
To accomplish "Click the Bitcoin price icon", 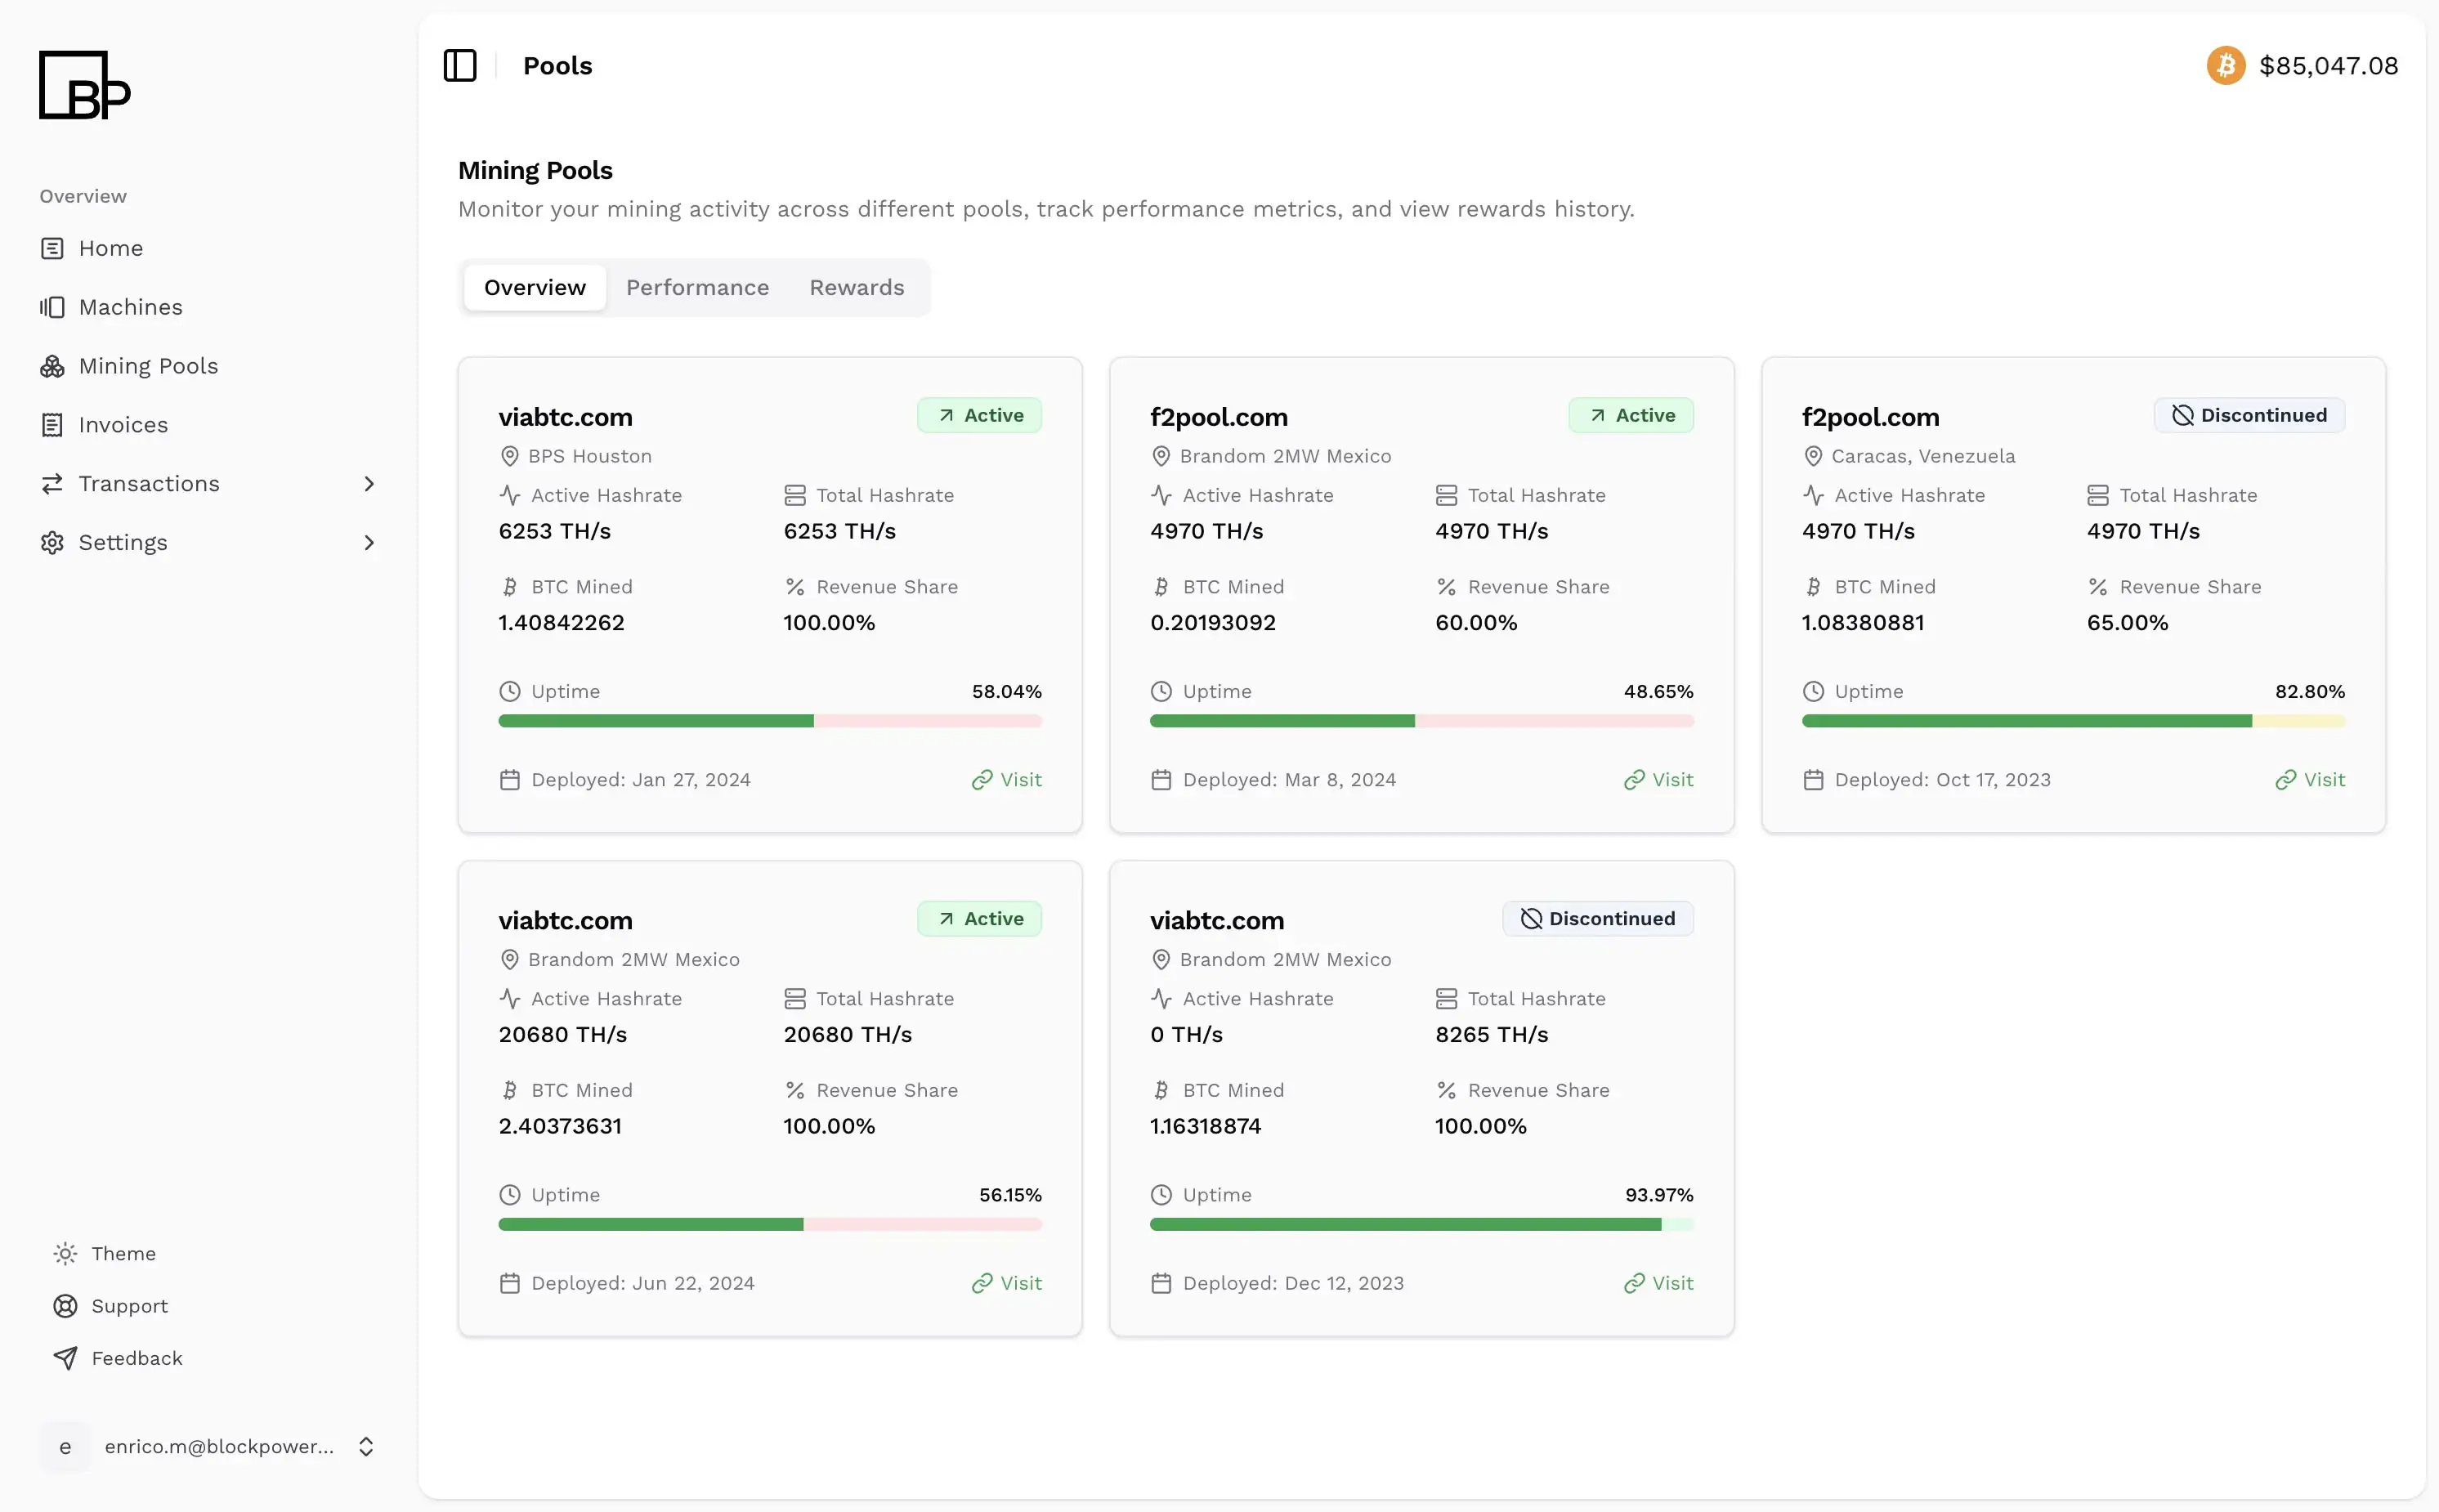I will pyautogui.click(x=2226, y=66).
